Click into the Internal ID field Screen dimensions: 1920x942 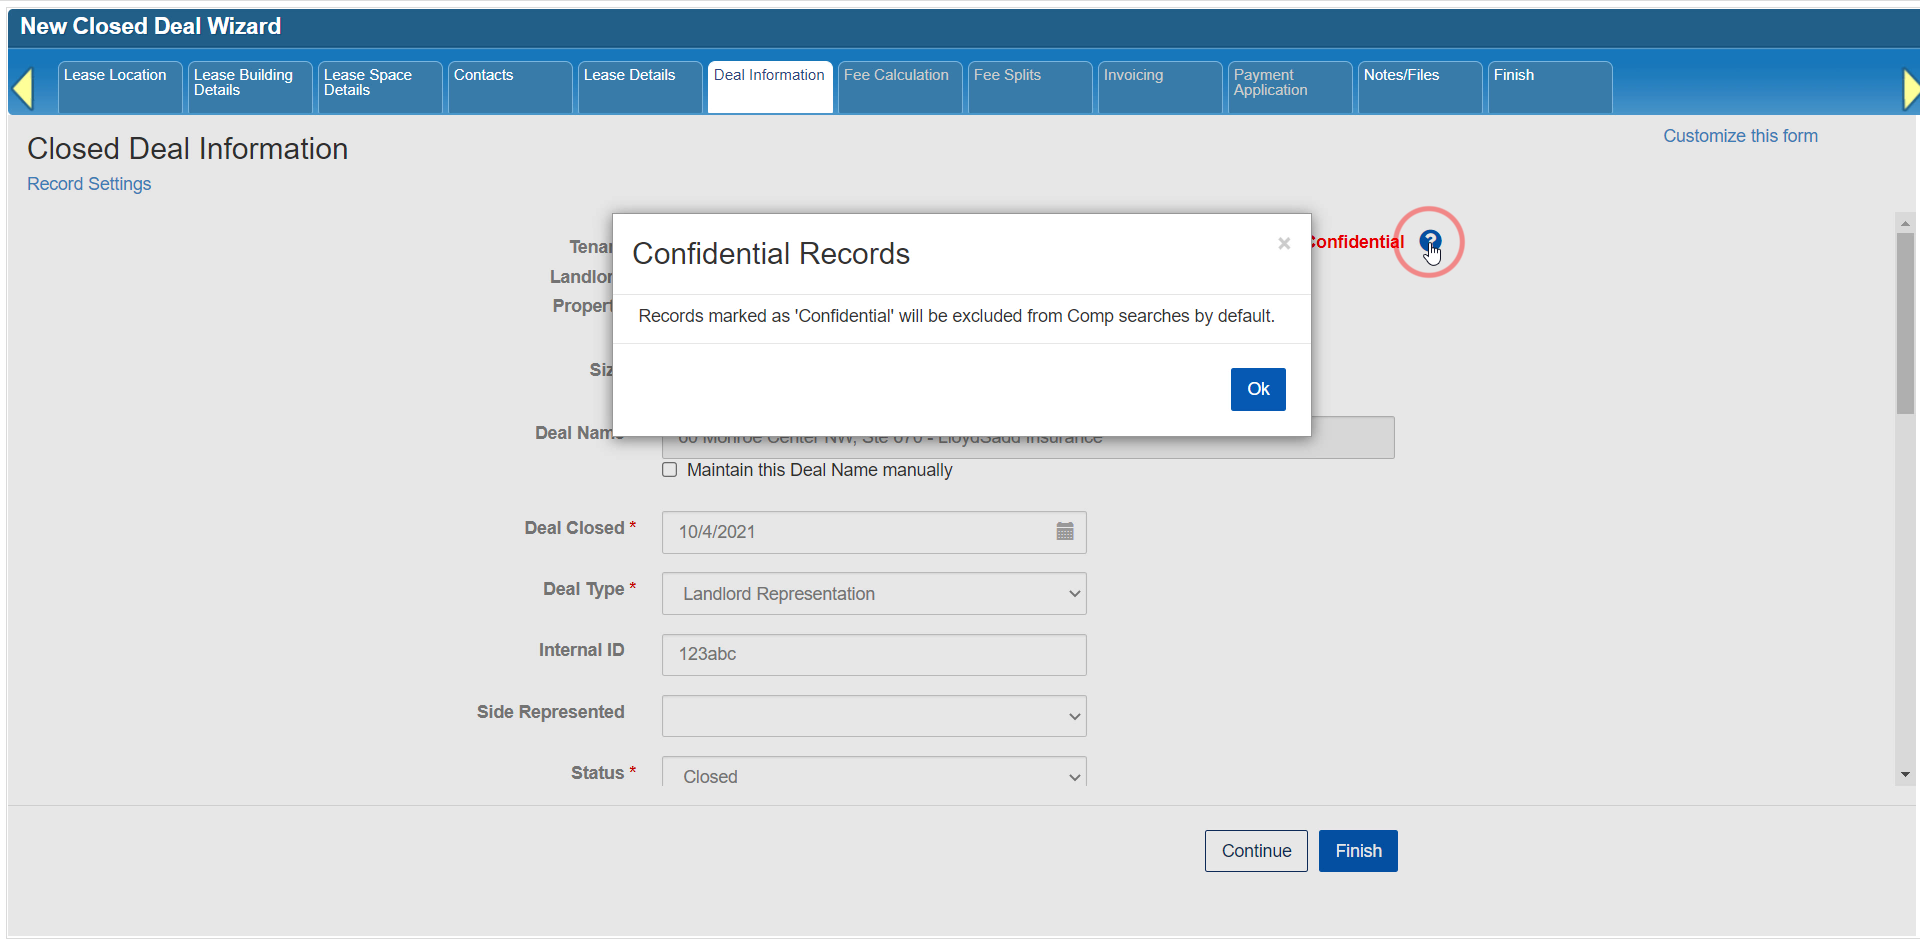point(873,655)
